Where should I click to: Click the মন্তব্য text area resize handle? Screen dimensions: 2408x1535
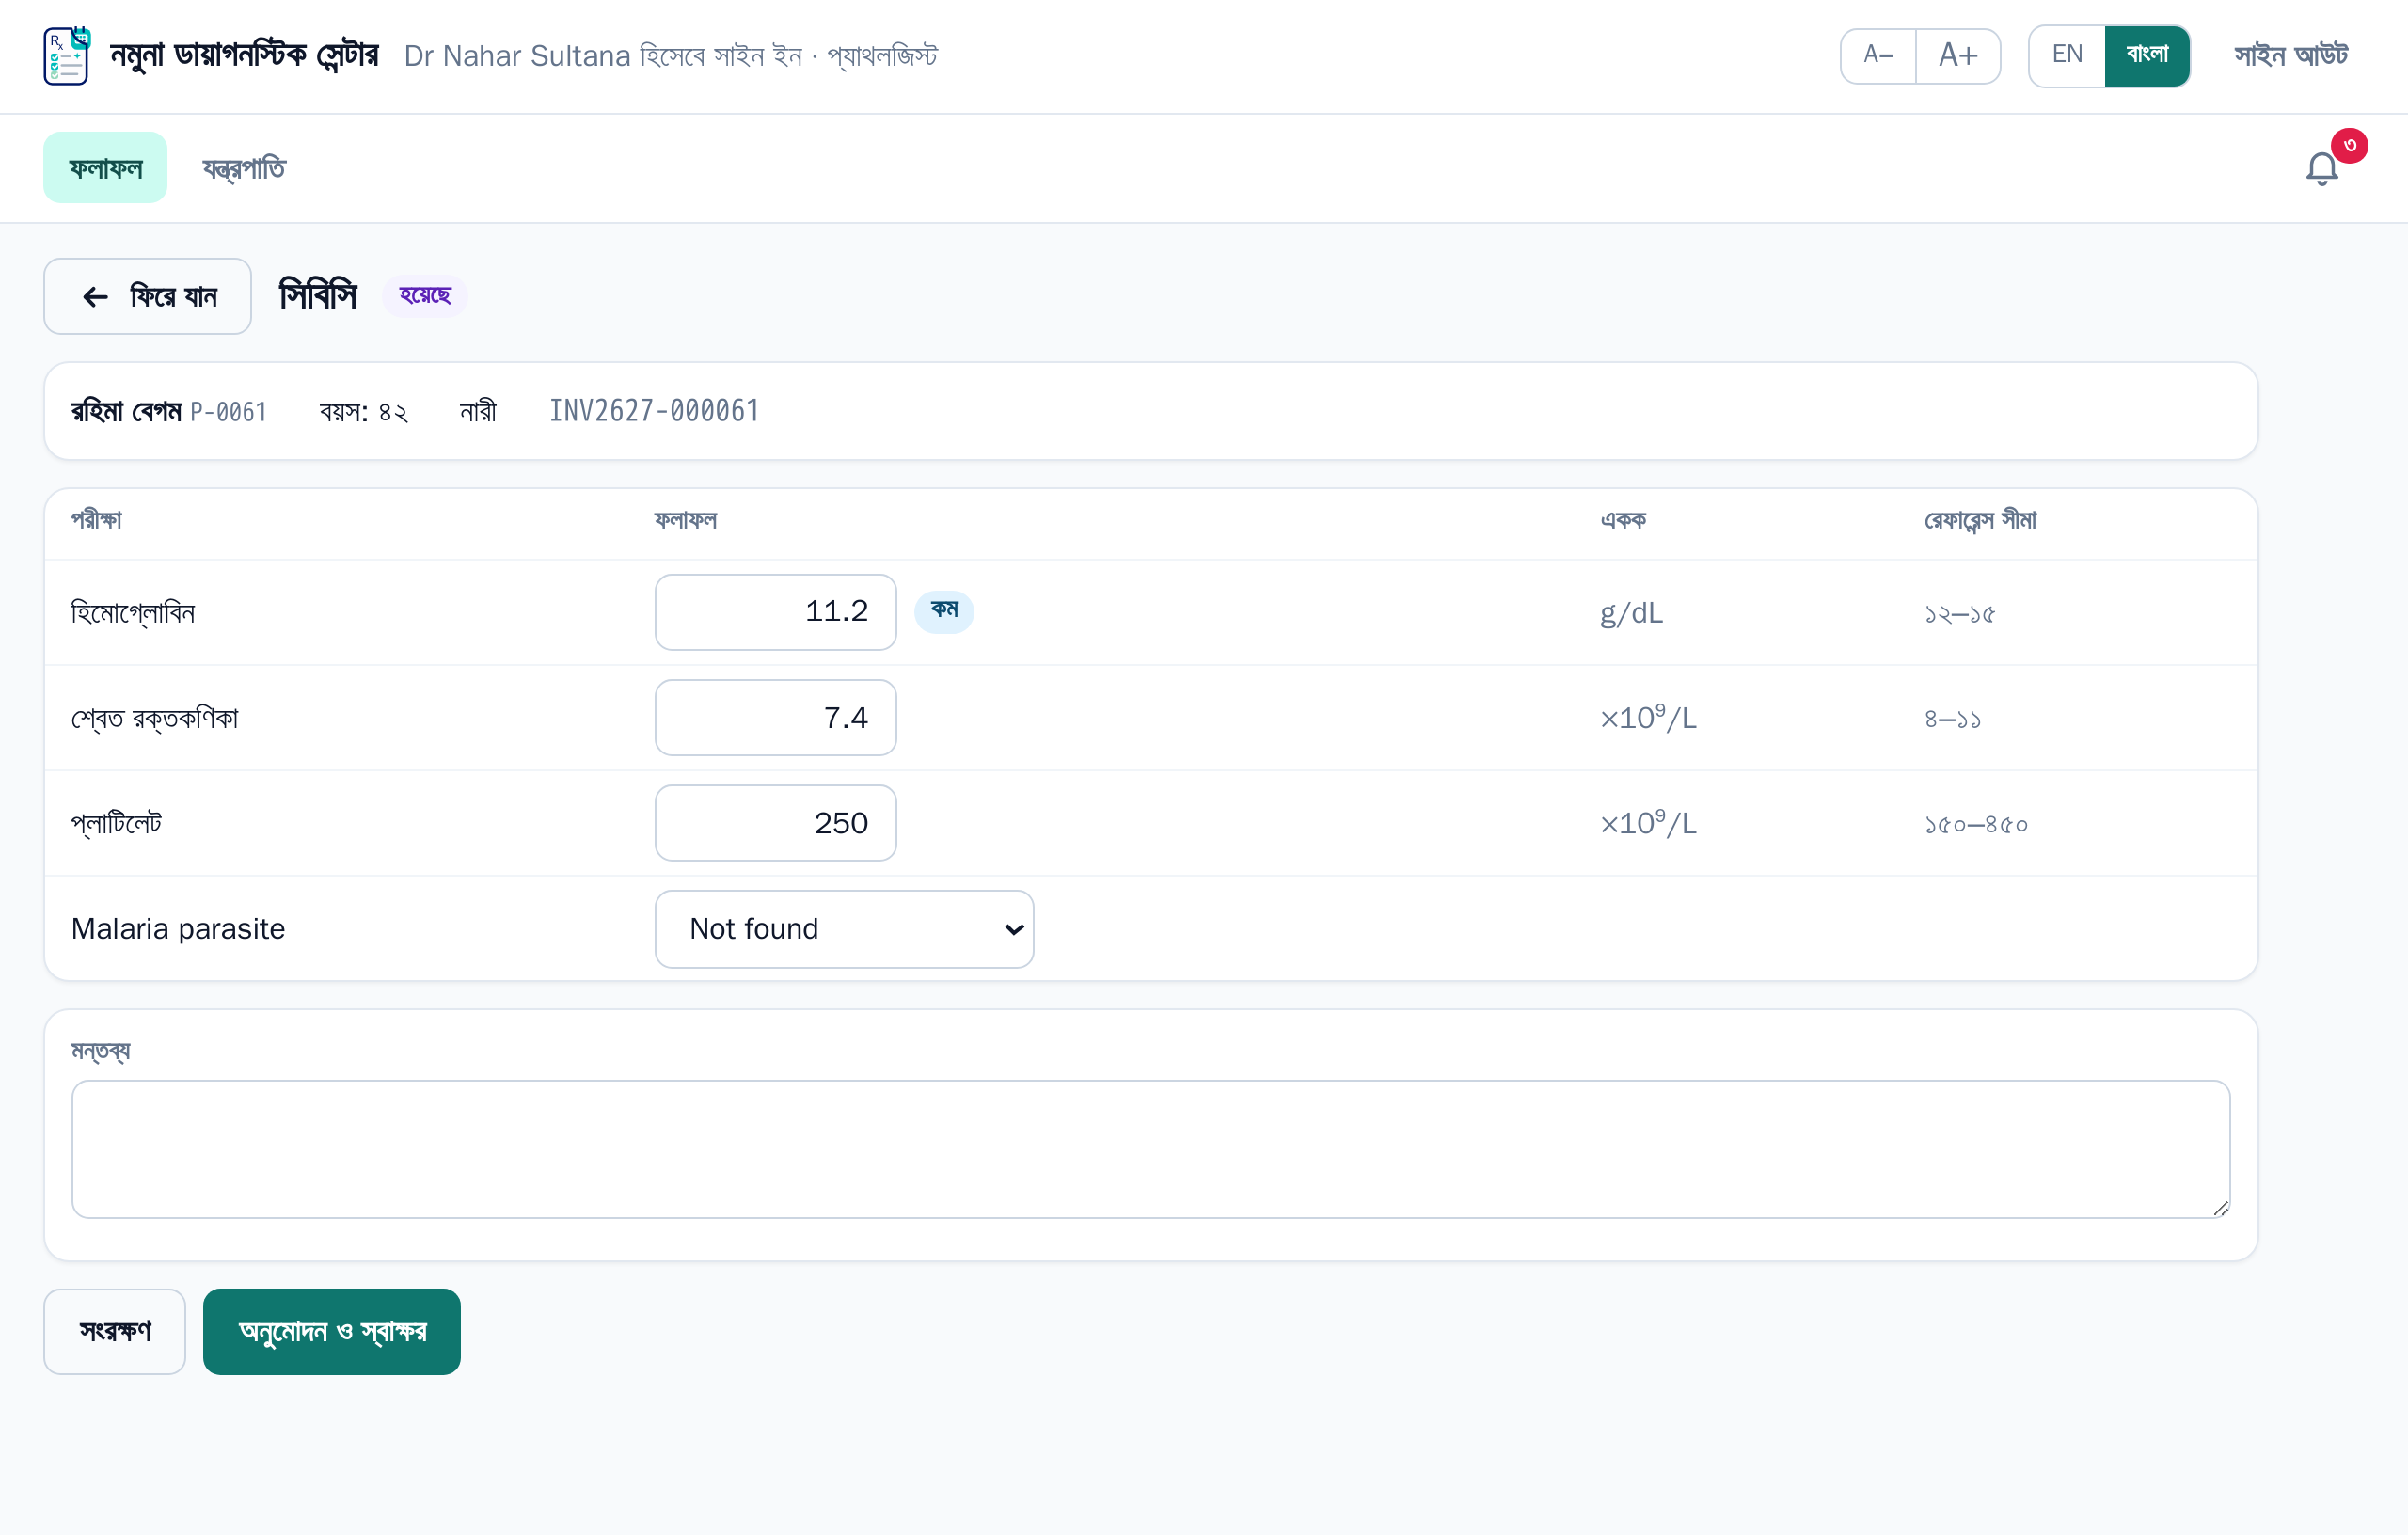click(x=2220, y=1208)
